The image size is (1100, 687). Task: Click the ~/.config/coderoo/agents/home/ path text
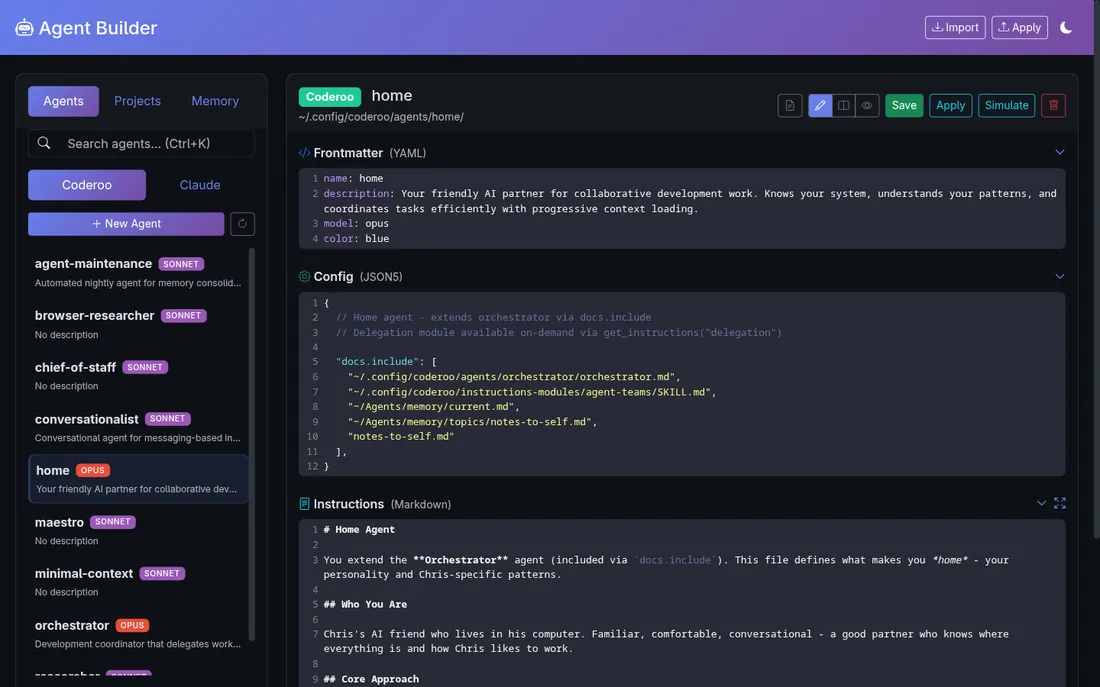pos(381,116)
